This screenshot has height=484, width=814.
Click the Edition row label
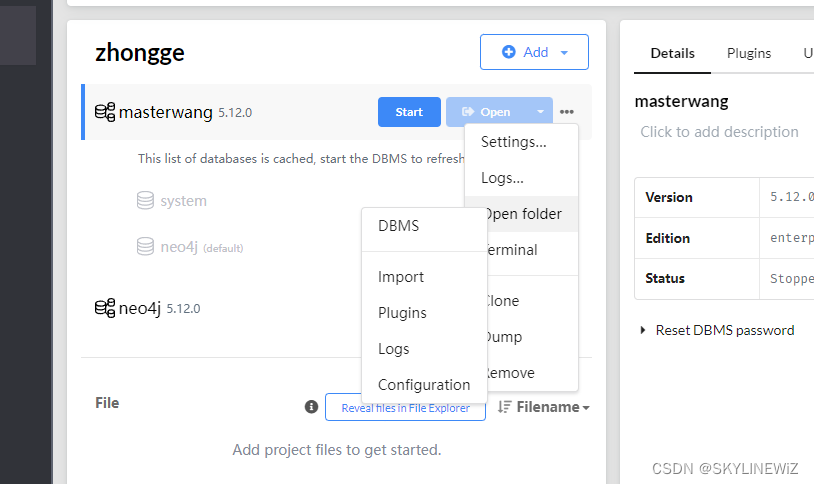tap(668, 238)
